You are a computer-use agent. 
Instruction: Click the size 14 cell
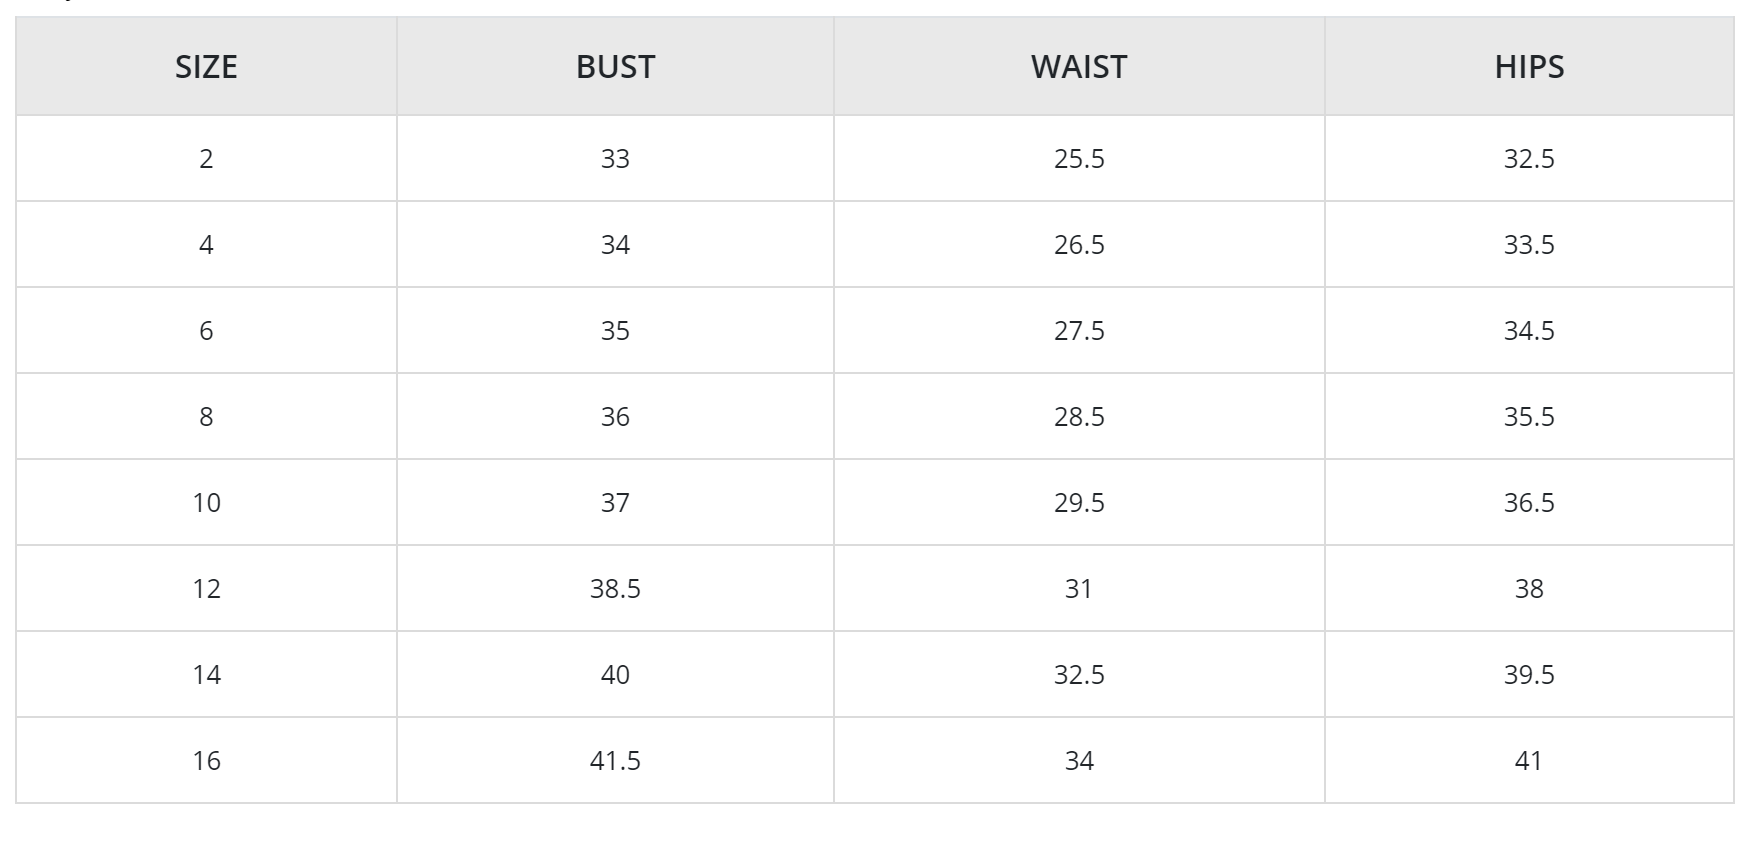click(x=206, y=675)
